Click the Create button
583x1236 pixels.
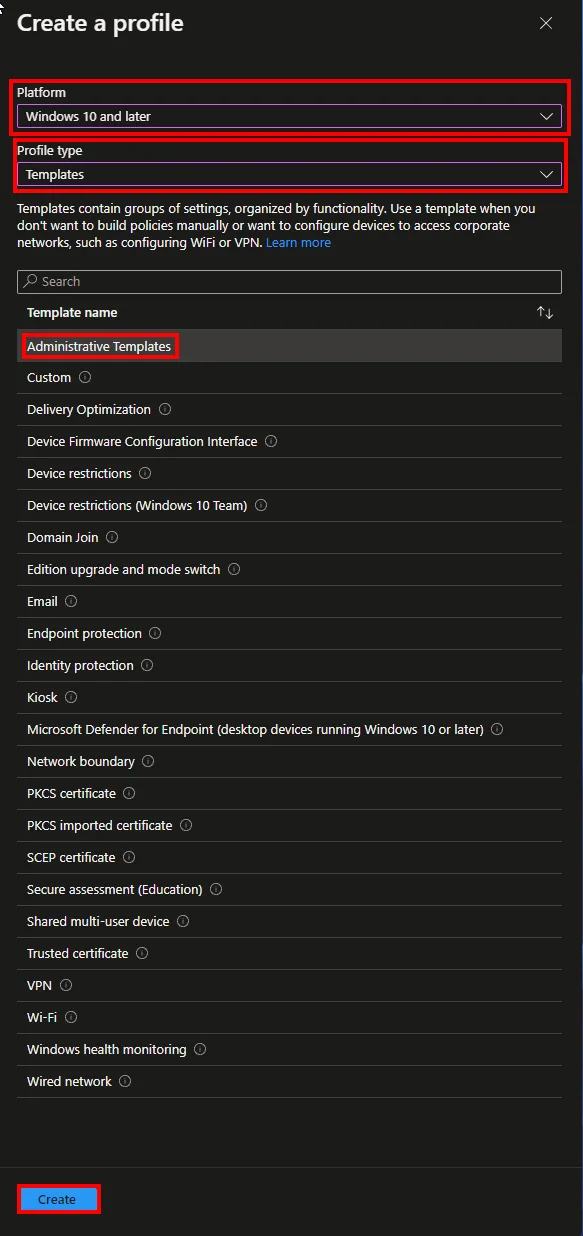coord(57,1199)
